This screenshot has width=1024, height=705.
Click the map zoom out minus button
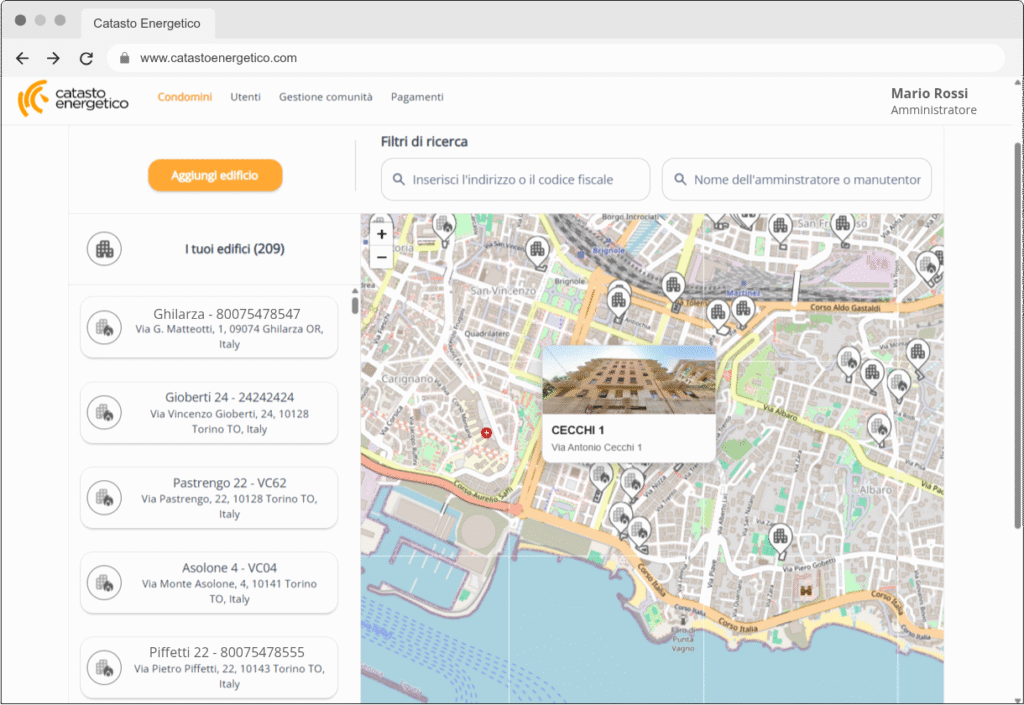tap(381, 257)
